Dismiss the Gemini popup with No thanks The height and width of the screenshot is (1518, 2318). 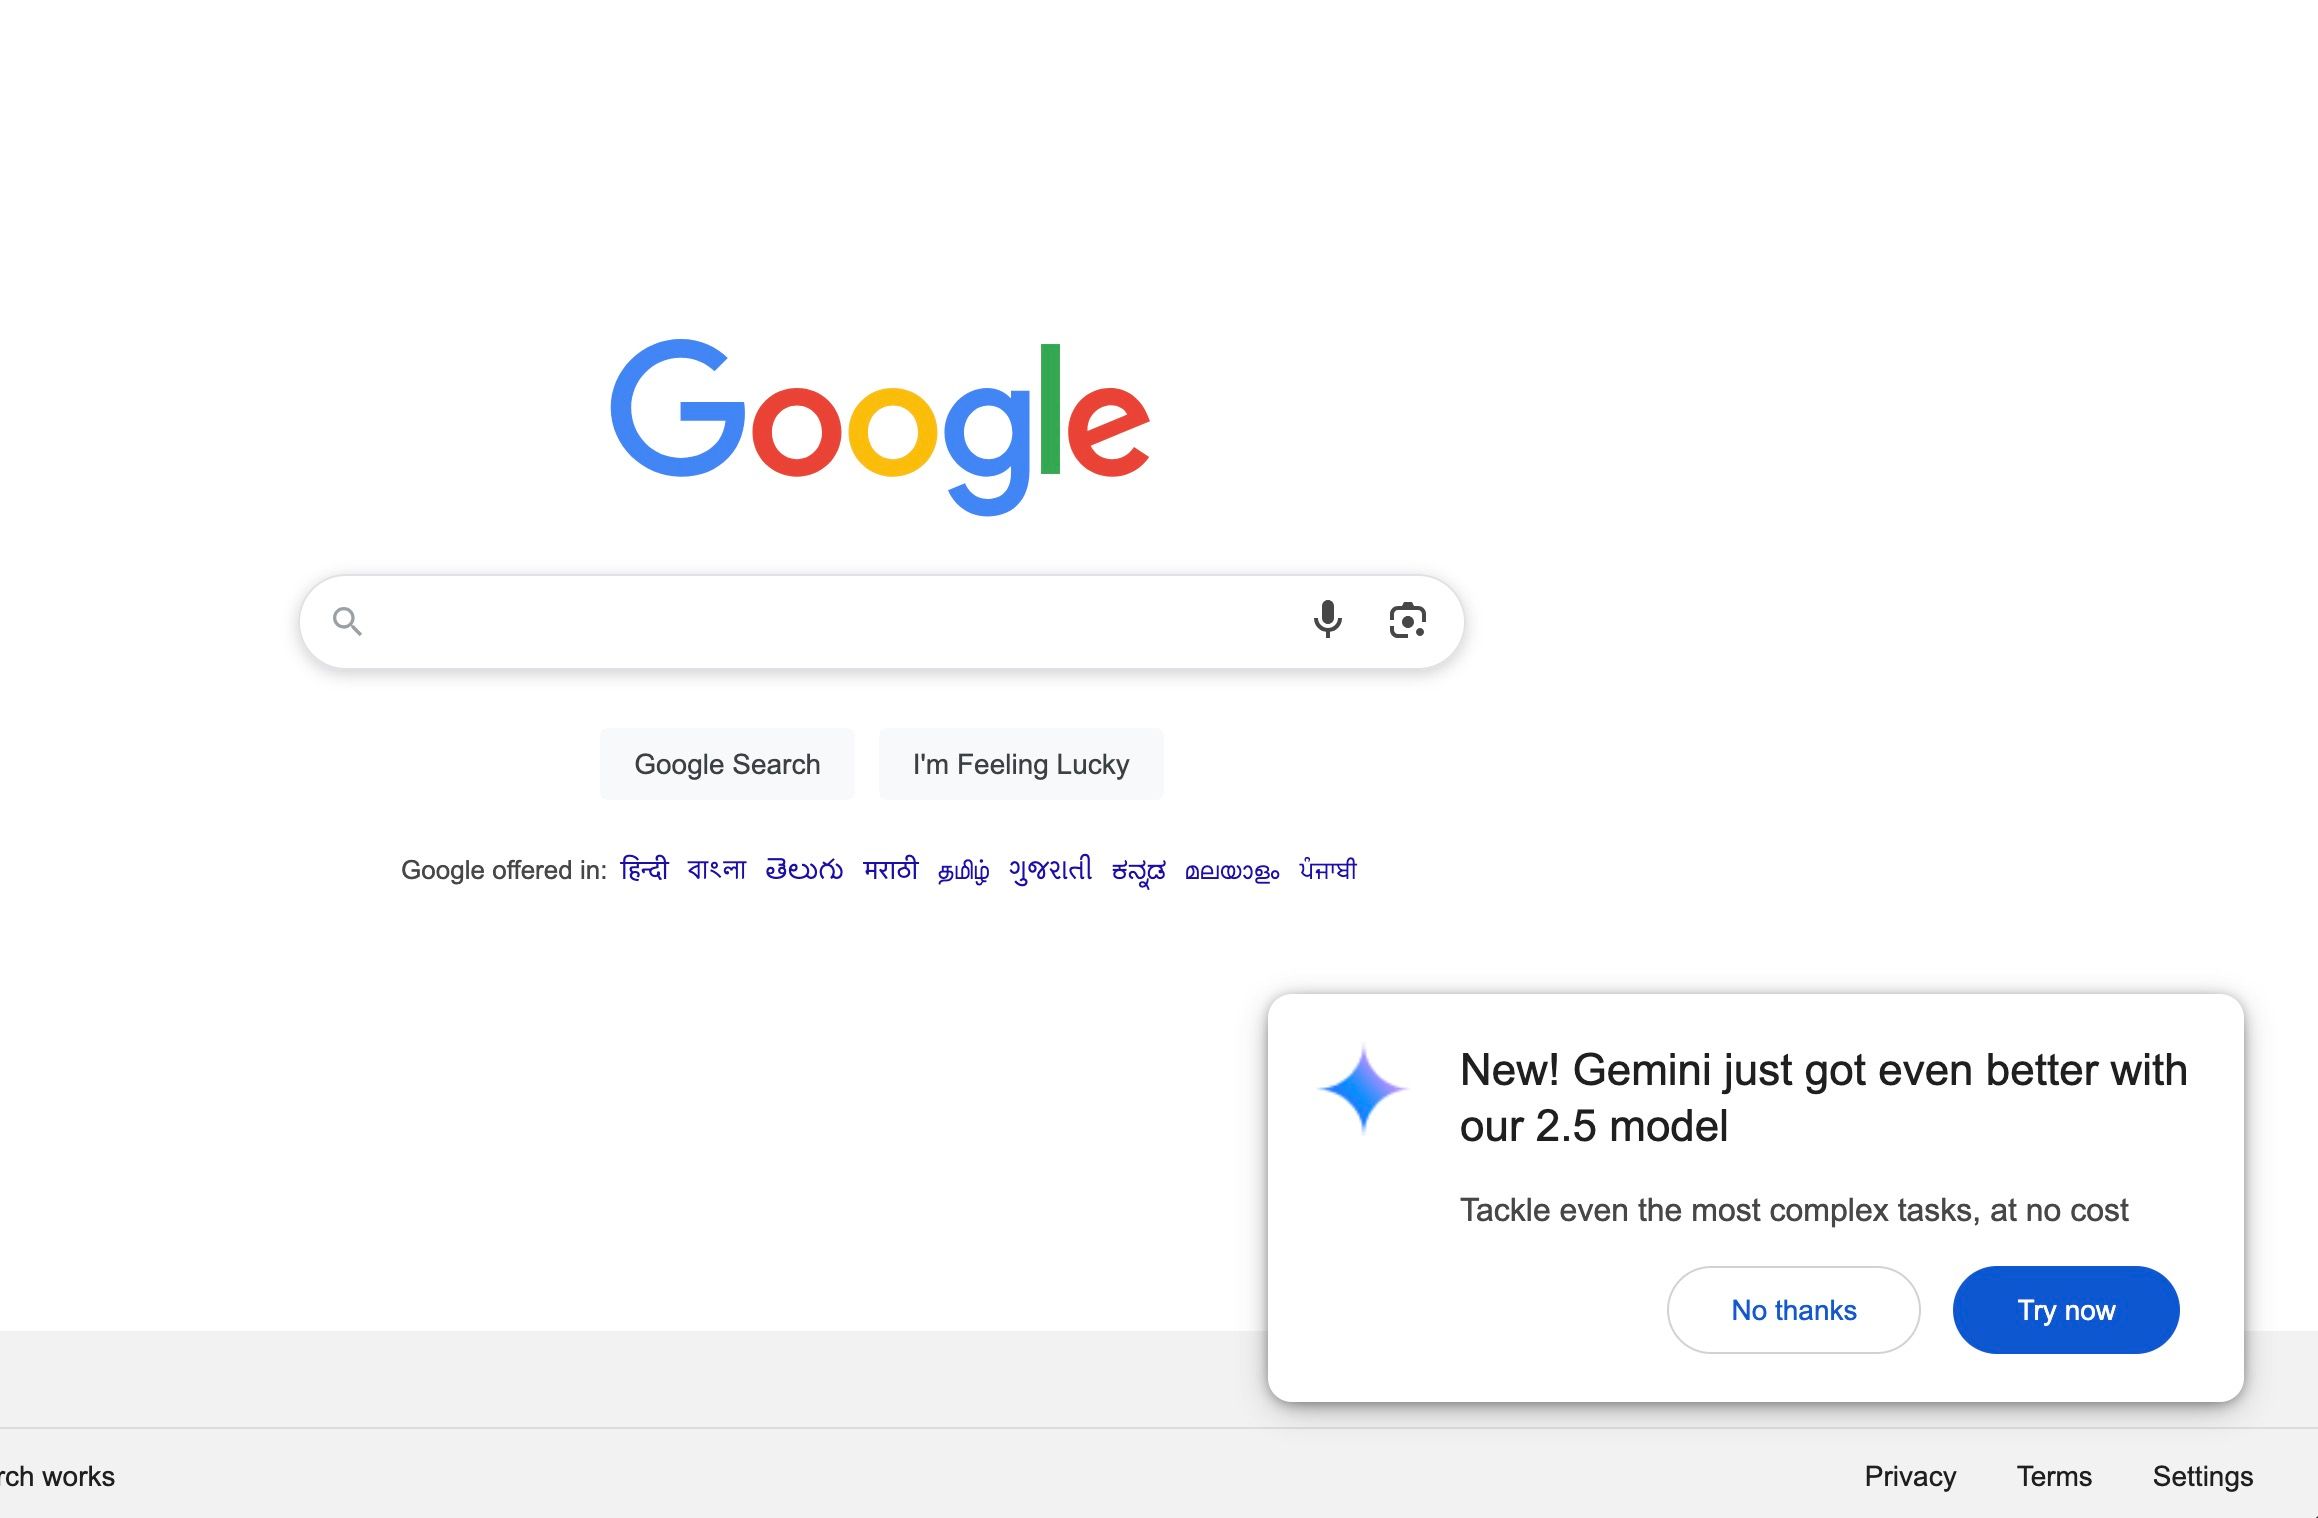(x=1793, y=1310)
